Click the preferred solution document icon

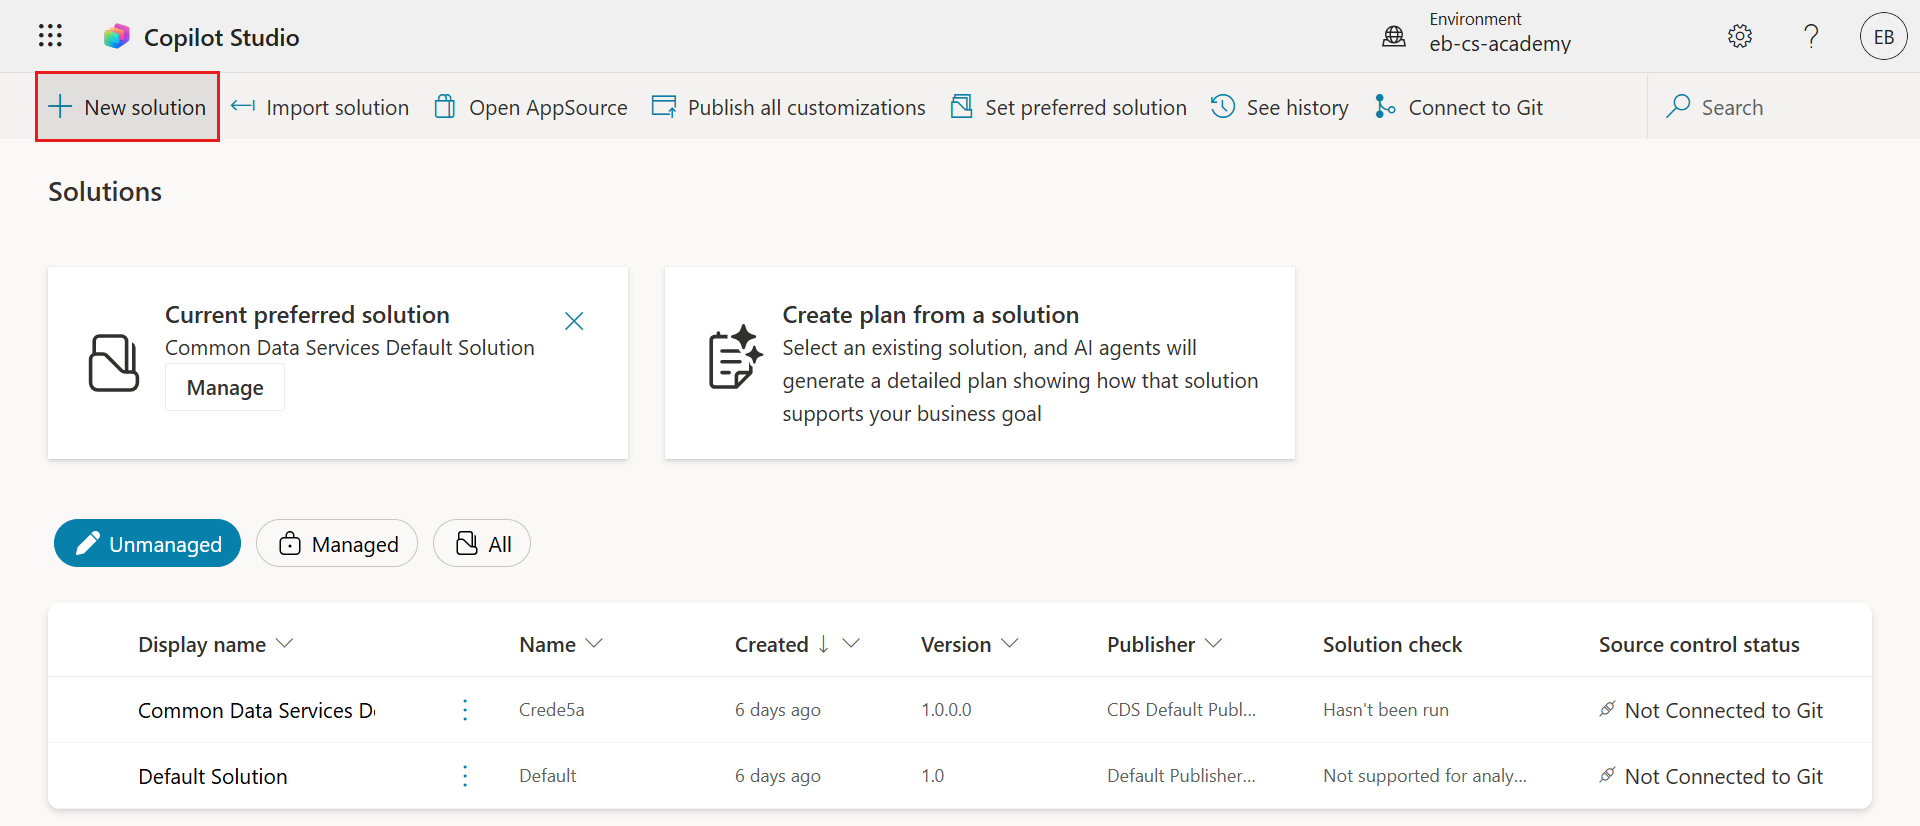click(x=114, y=363)
